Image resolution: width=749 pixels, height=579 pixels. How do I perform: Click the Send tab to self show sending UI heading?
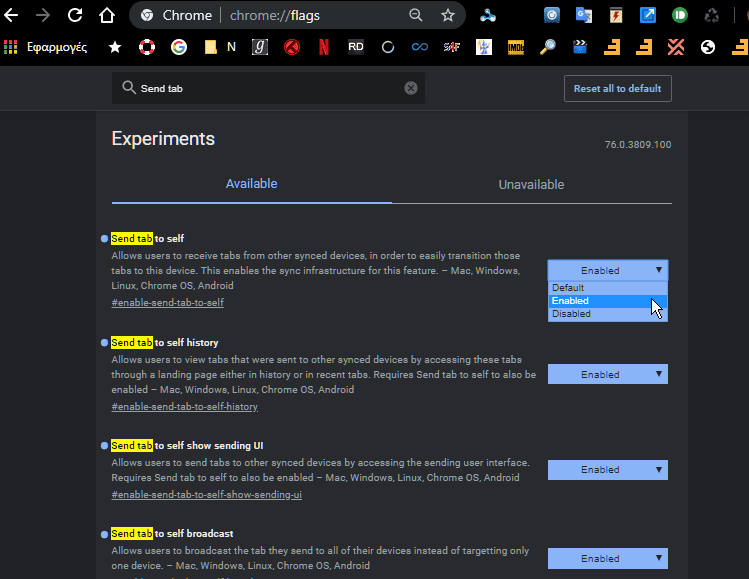[x=187, y=446]
